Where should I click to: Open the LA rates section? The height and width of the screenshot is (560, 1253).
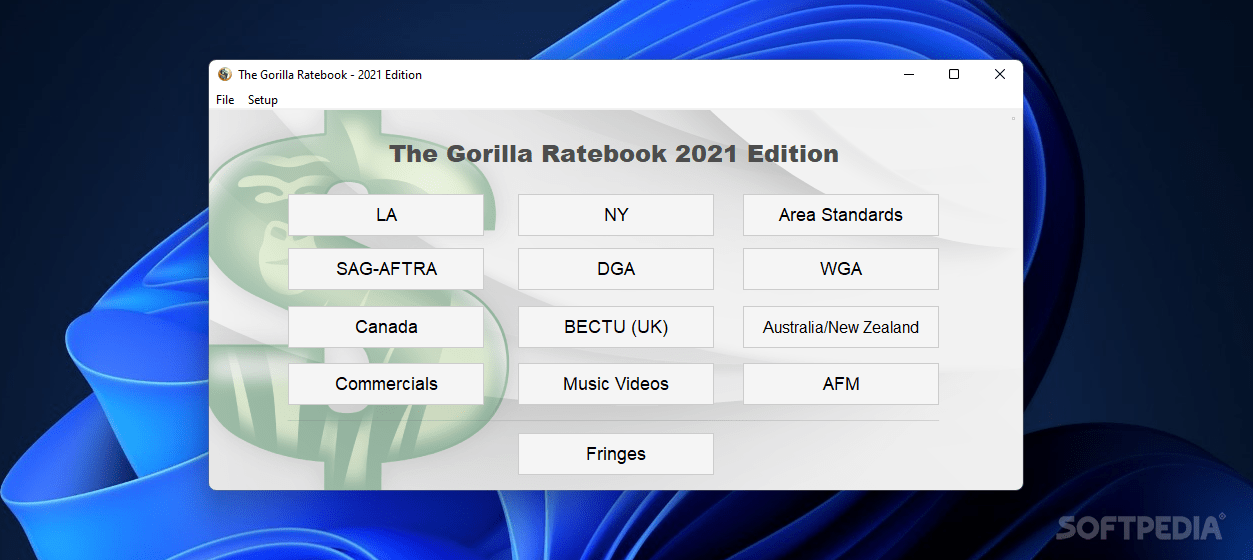coord(386,215)
